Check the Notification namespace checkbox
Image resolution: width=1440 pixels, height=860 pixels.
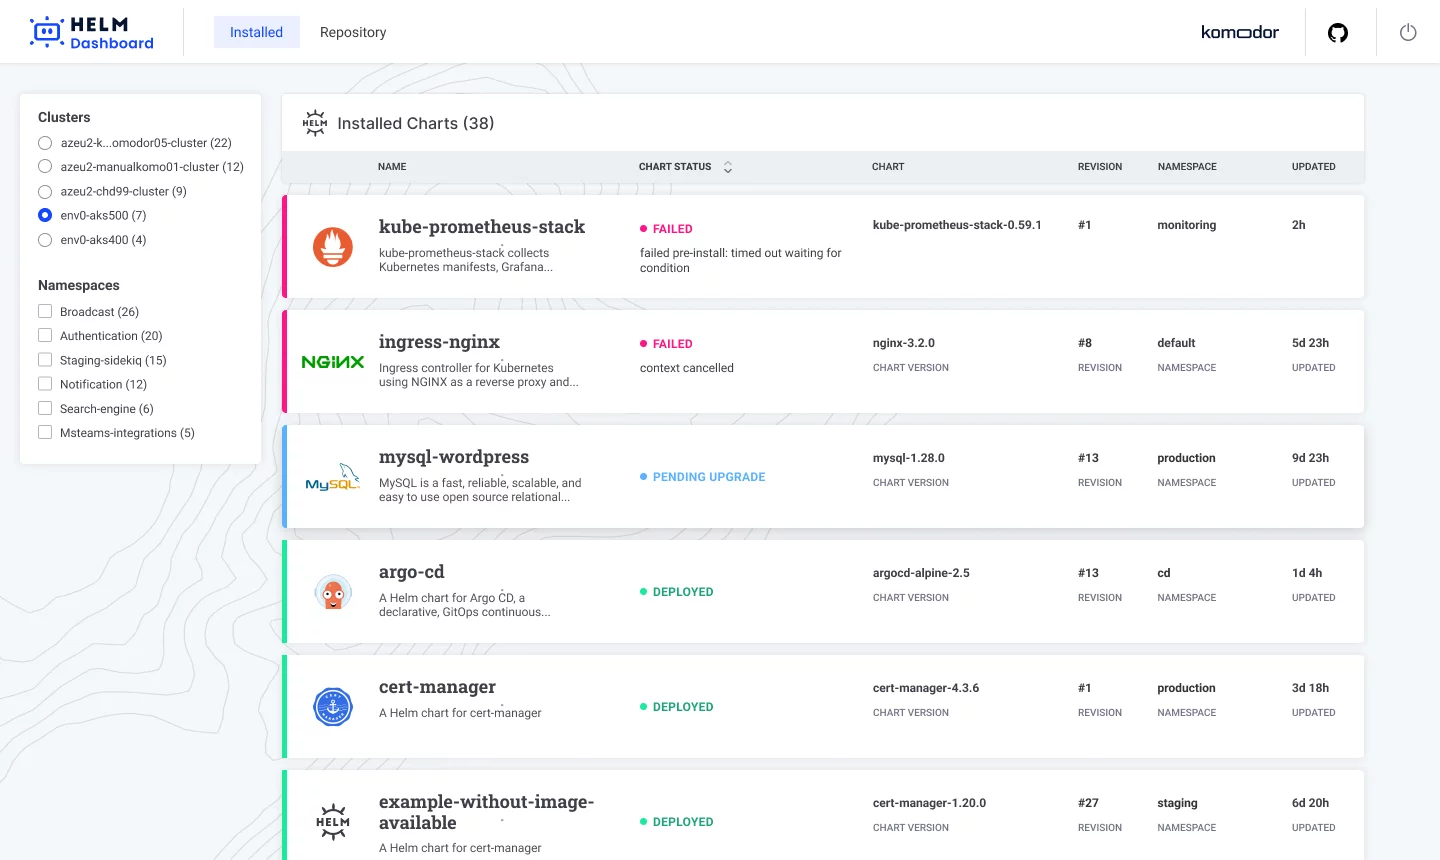(x=45, y=384)
